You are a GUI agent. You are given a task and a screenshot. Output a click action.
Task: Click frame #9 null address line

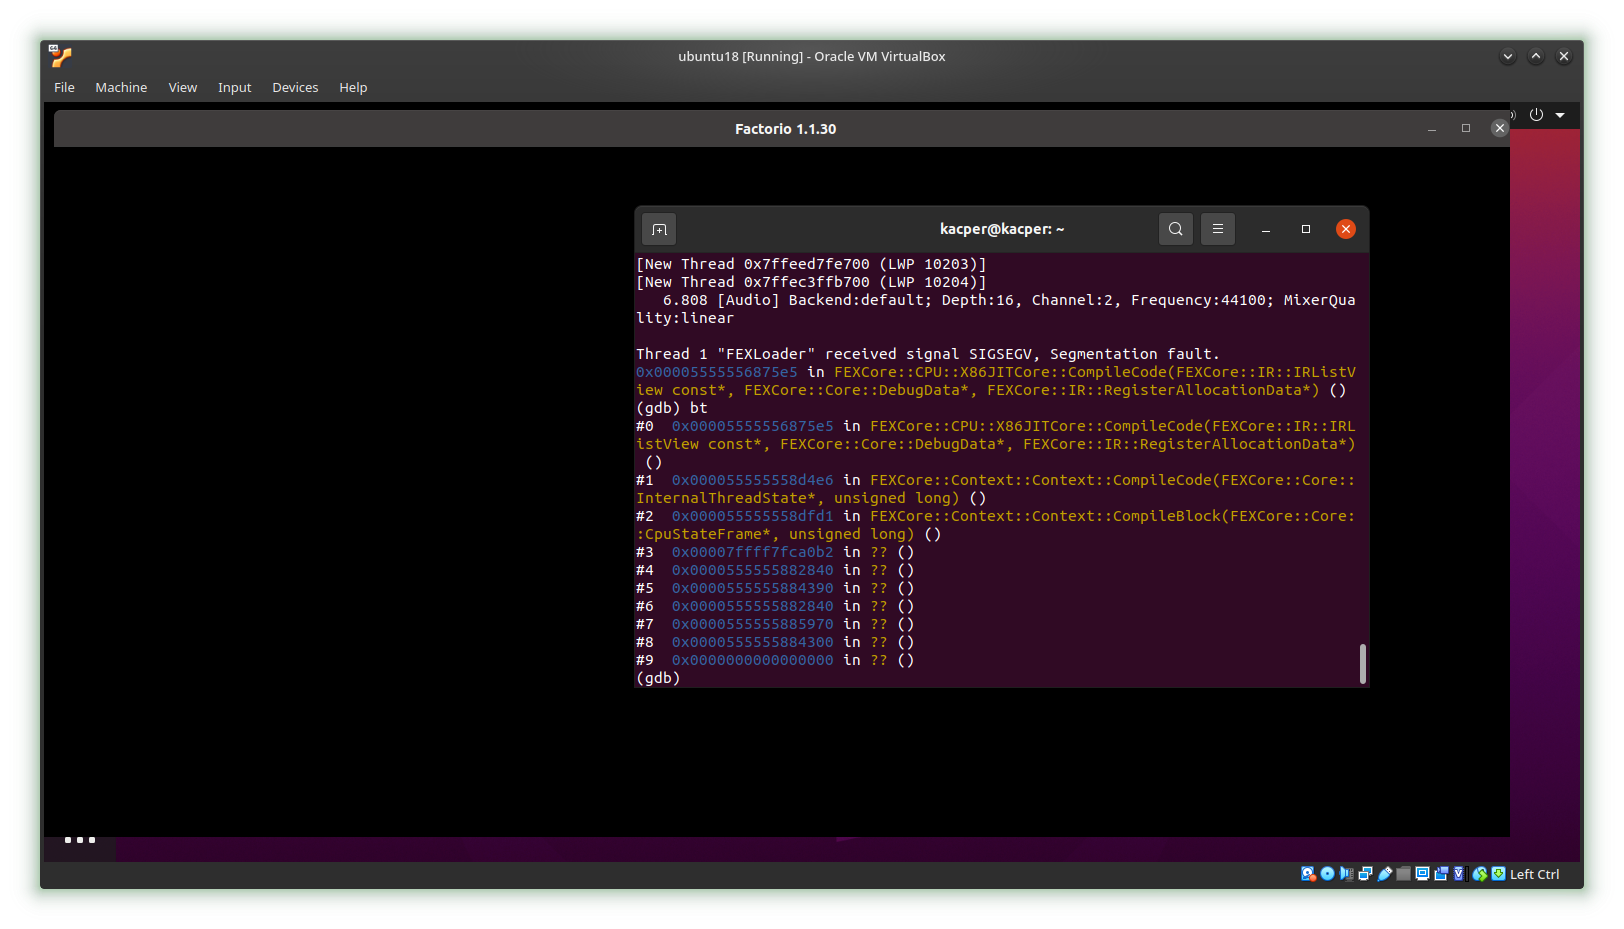click(x=775, y=660)
